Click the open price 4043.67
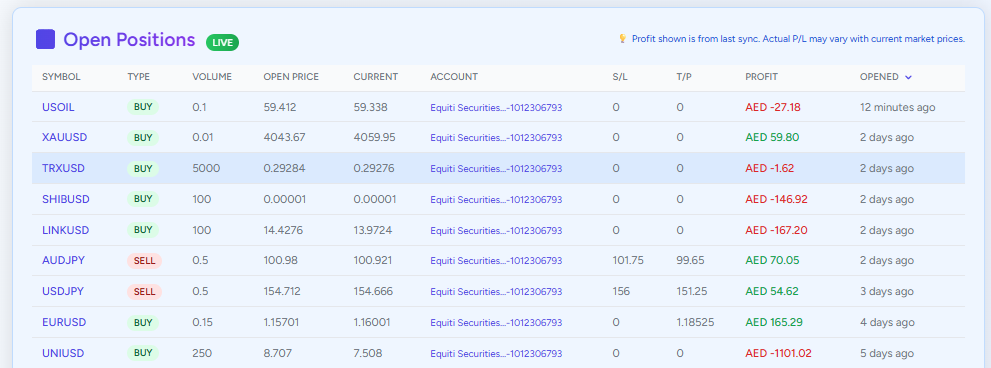Screen dimensions: 991x368 point(284,137)
